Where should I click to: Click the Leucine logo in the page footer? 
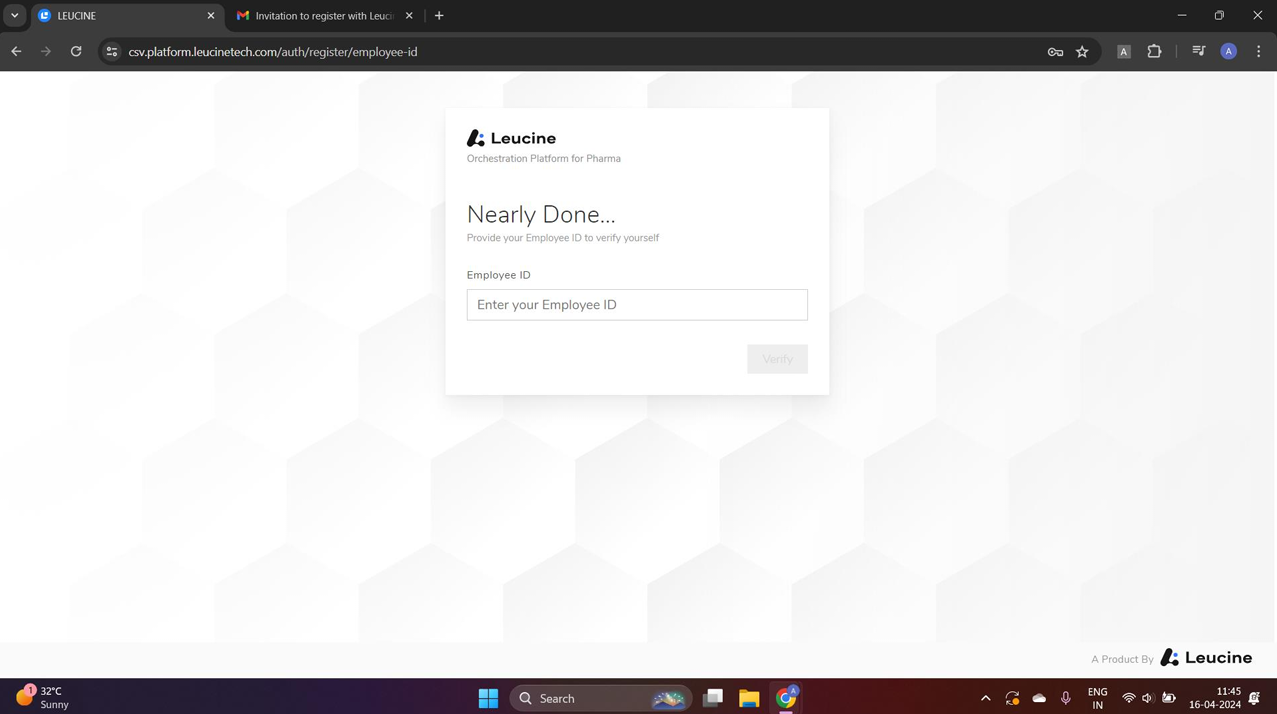1206,658
